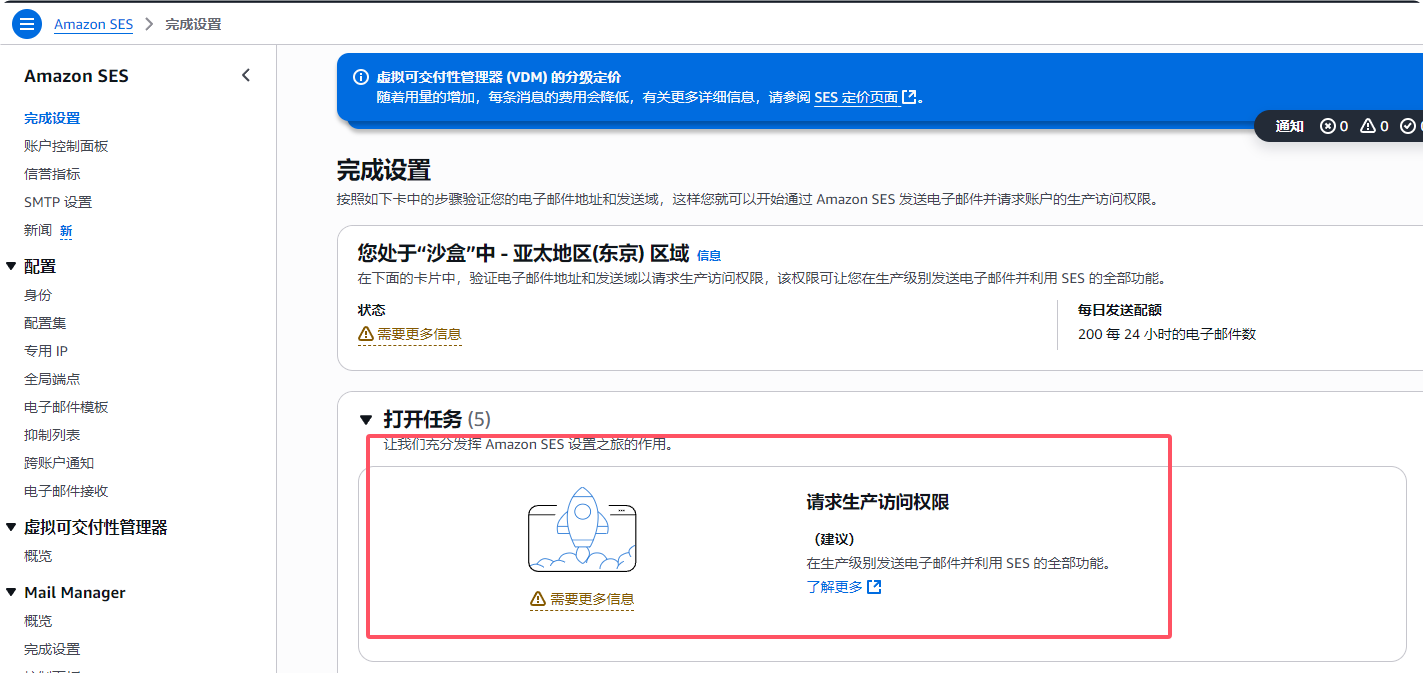This screenshot has height=673, width=1423.
Task: Open 概览 under 虚拟可交付性管理器
Action: (x=38, y=556)
